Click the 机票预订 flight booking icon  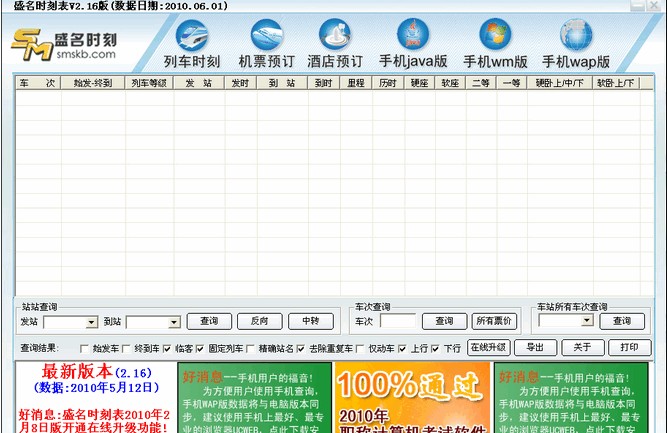point(265,44)
